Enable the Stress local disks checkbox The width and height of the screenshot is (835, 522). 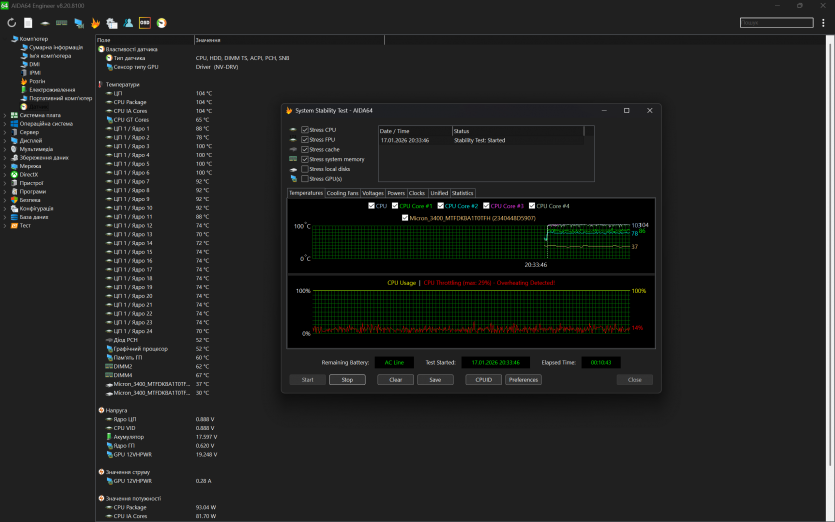pos(305,169)
